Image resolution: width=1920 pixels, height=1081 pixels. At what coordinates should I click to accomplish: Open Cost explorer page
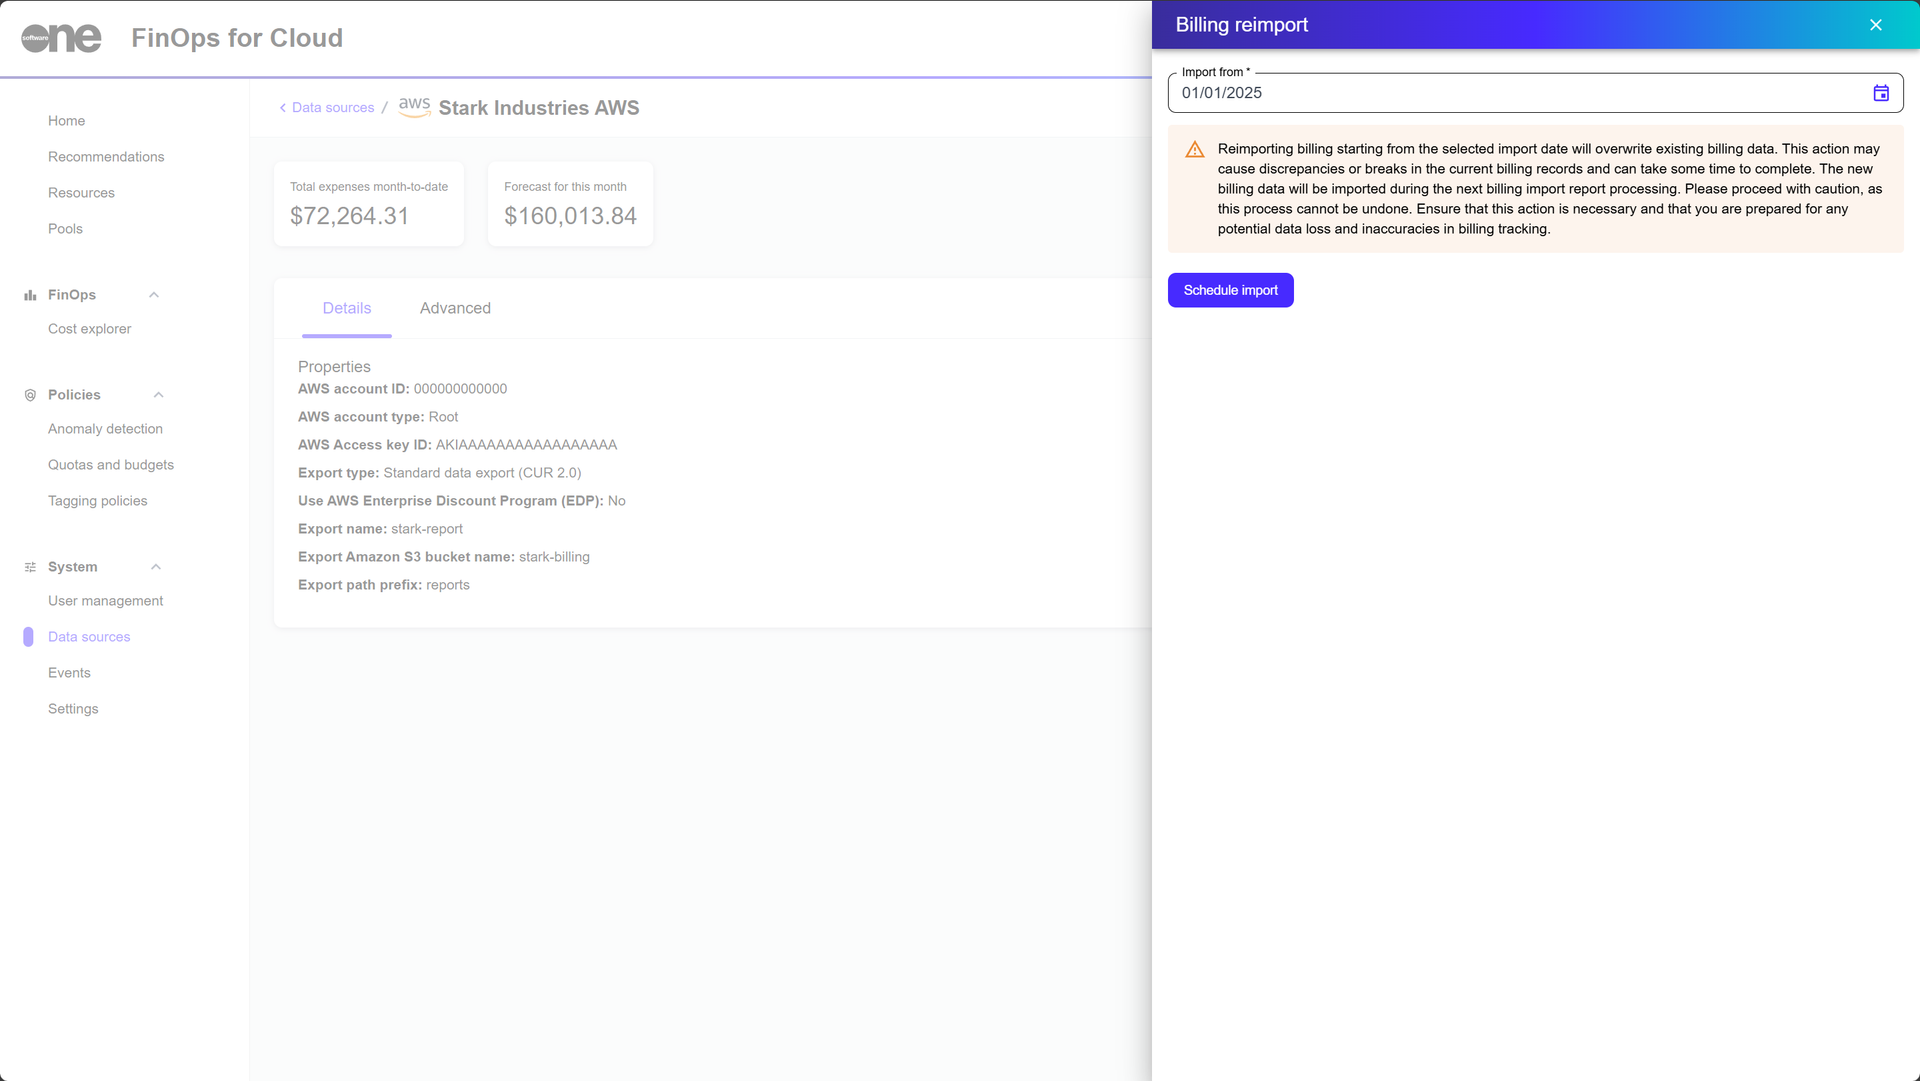click(89, 329)
